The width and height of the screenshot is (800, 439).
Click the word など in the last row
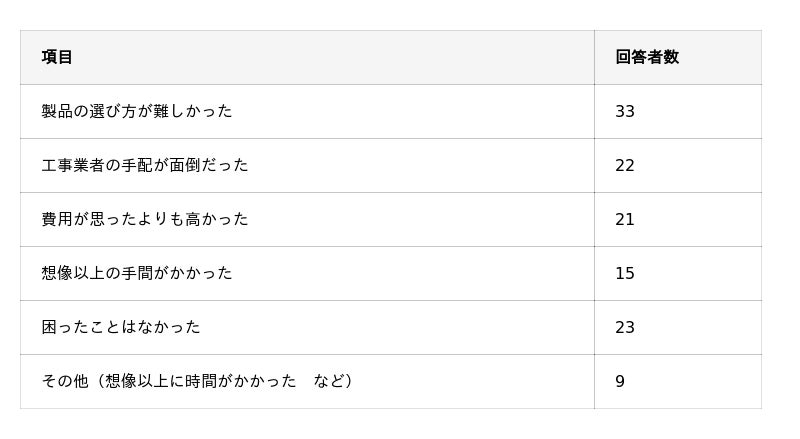tap(329, 381)
